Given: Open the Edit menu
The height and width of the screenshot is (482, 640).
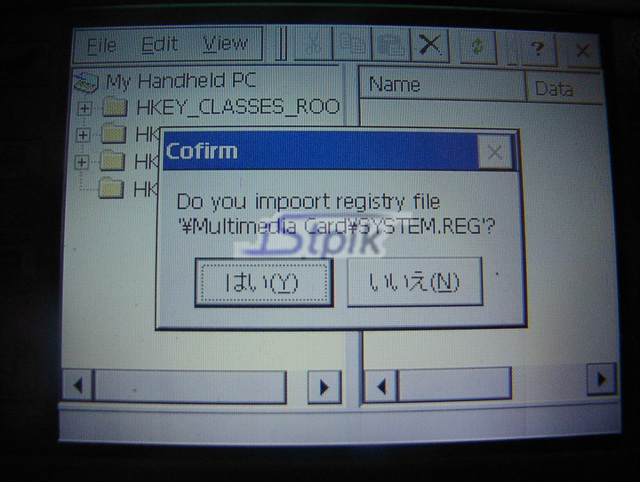Looking at the screenshot, I should pyautogui.click(x=159, y=45).
